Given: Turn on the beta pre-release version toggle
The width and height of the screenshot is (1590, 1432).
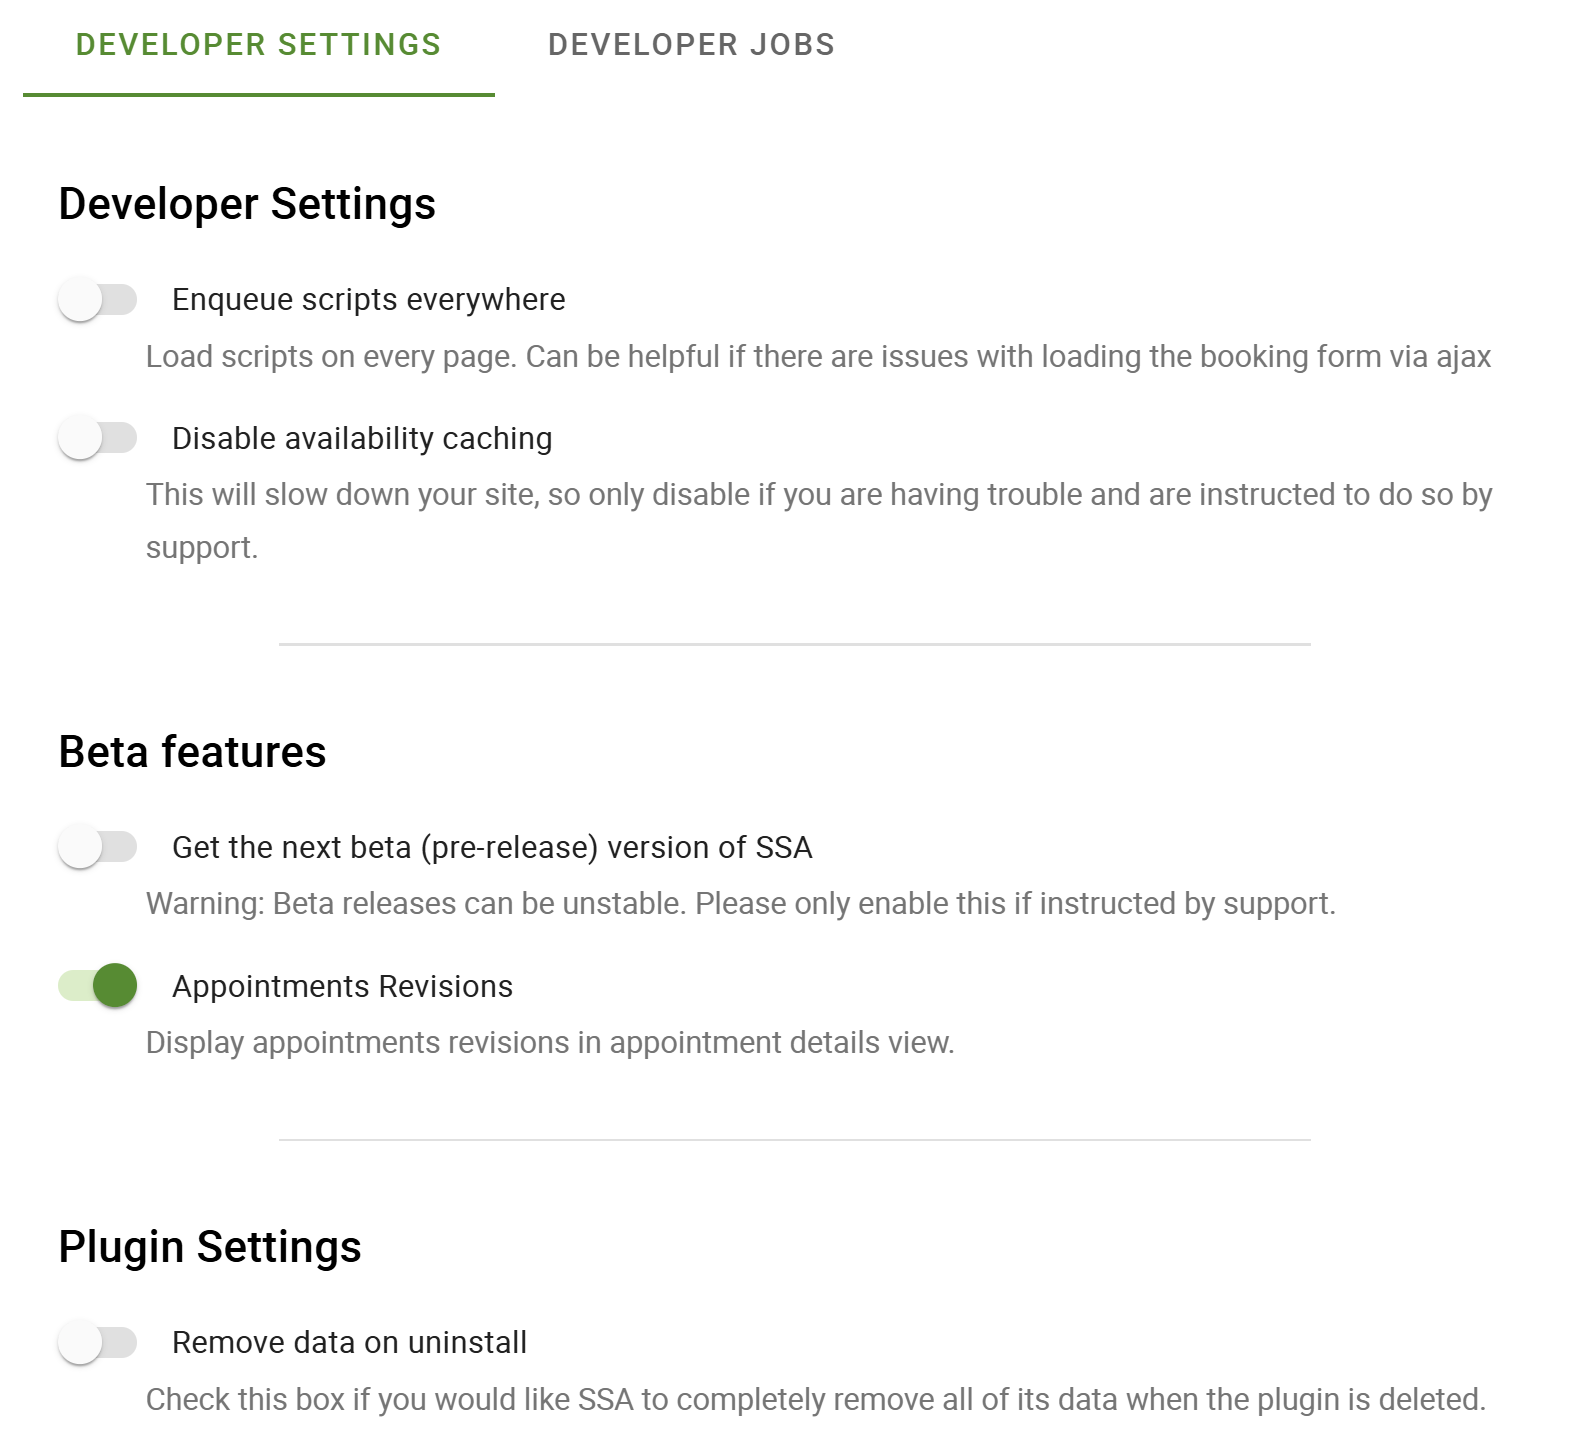Looking at the screenshot, I should [99, 845].
